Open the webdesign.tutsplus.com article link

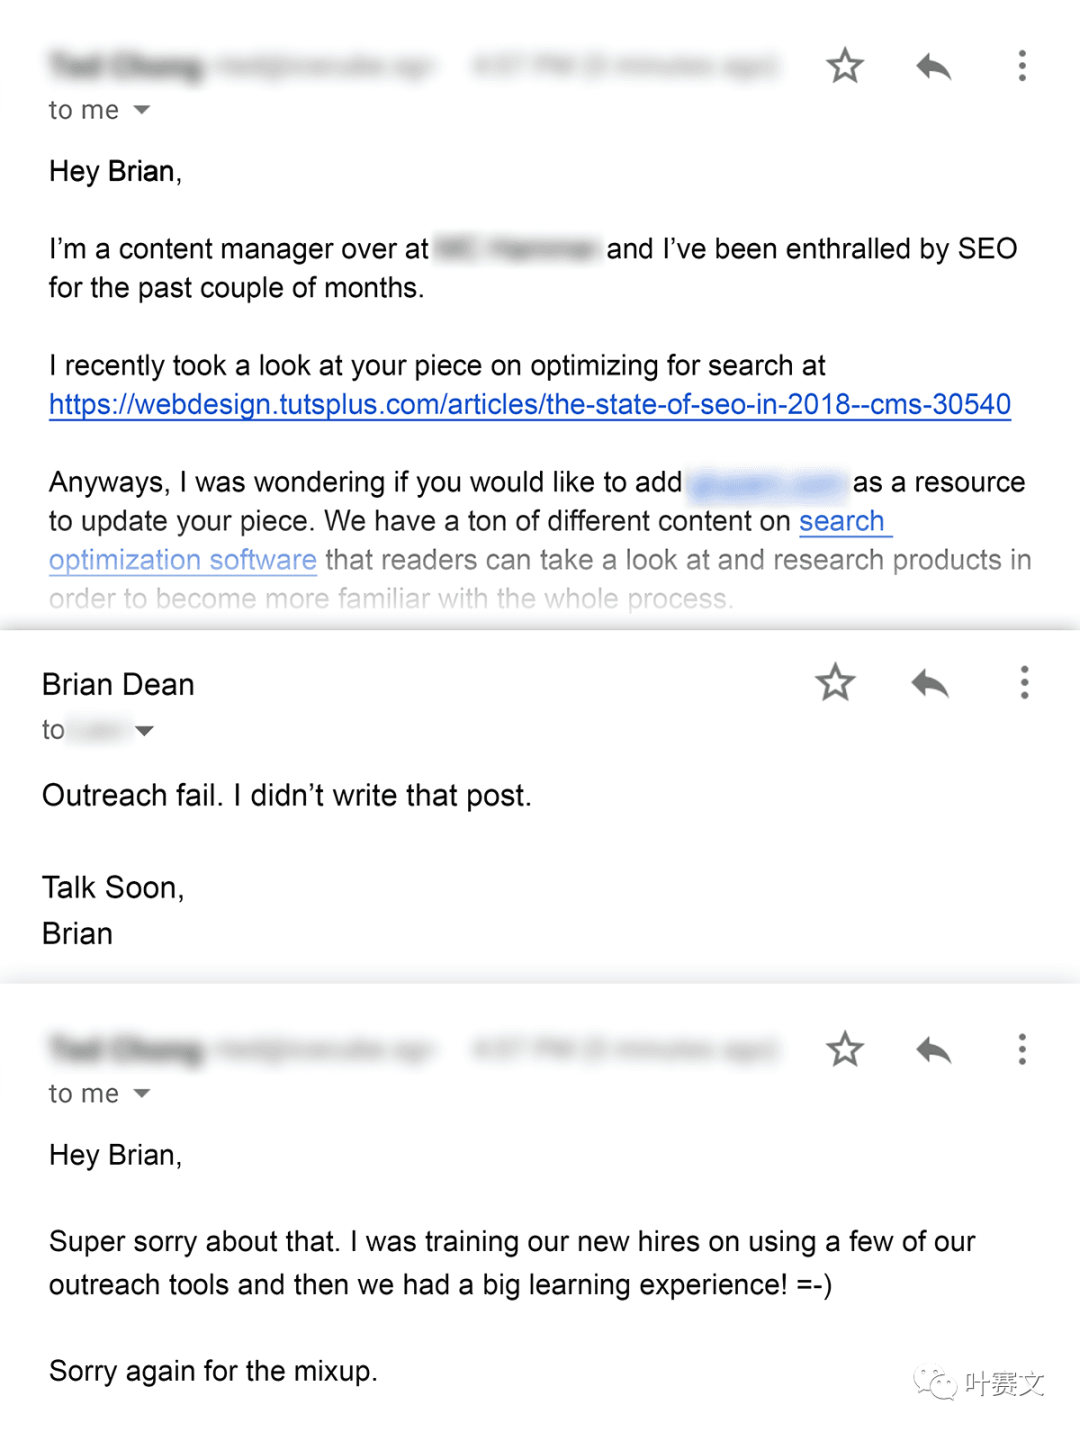529,404
